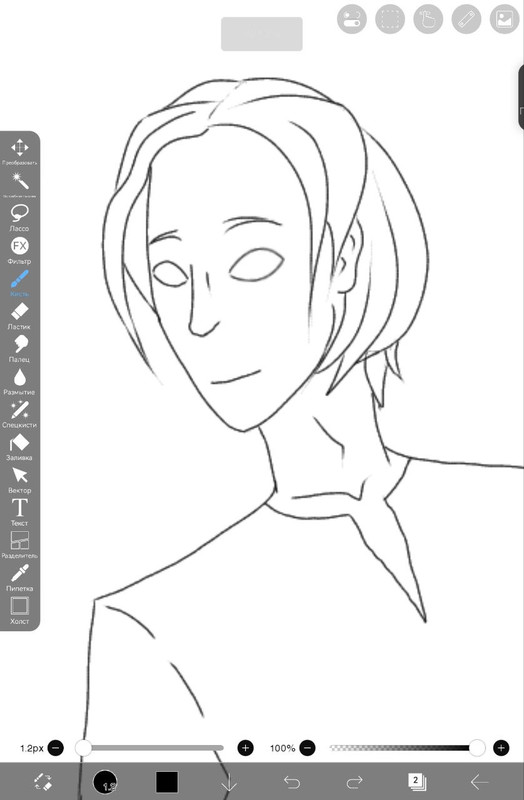Image resolution: width=524 pixels, height=800 pixels.
Task: Open brush settings via round brush preview
Action: tap(105, 781)
